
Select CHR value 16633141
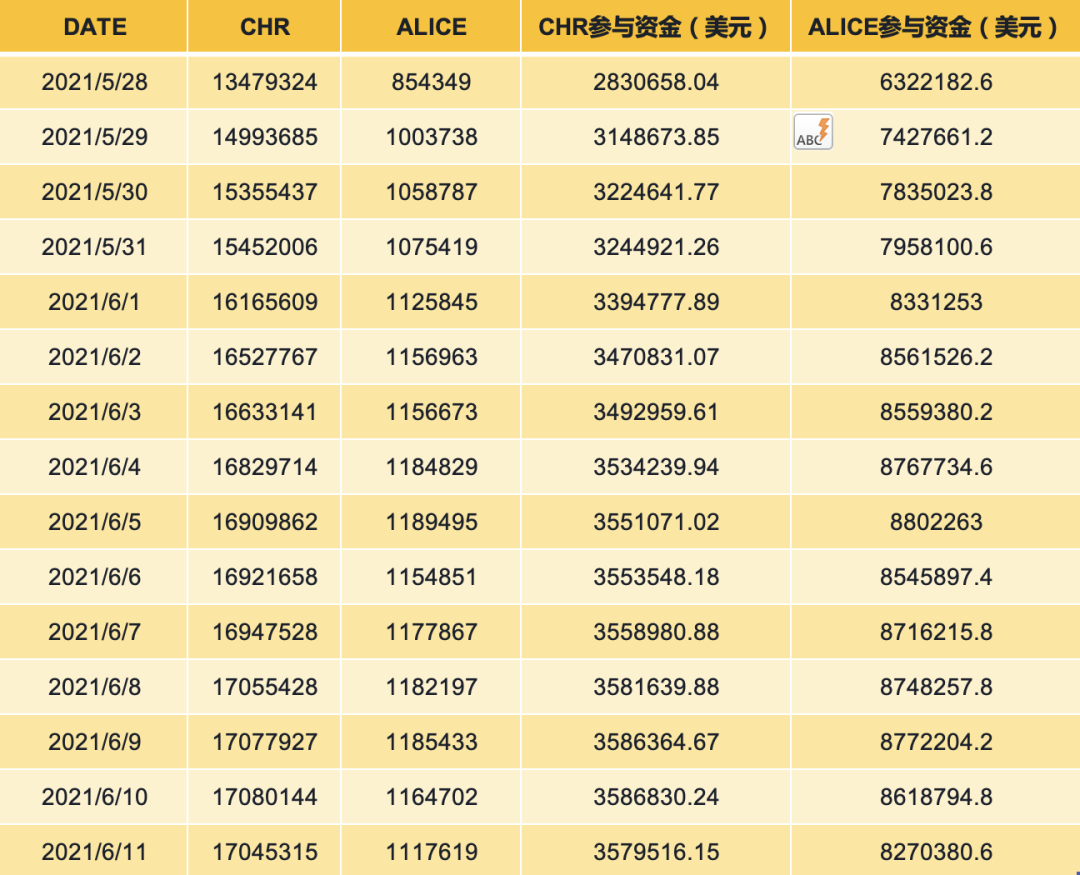click(x=264, y=412)
